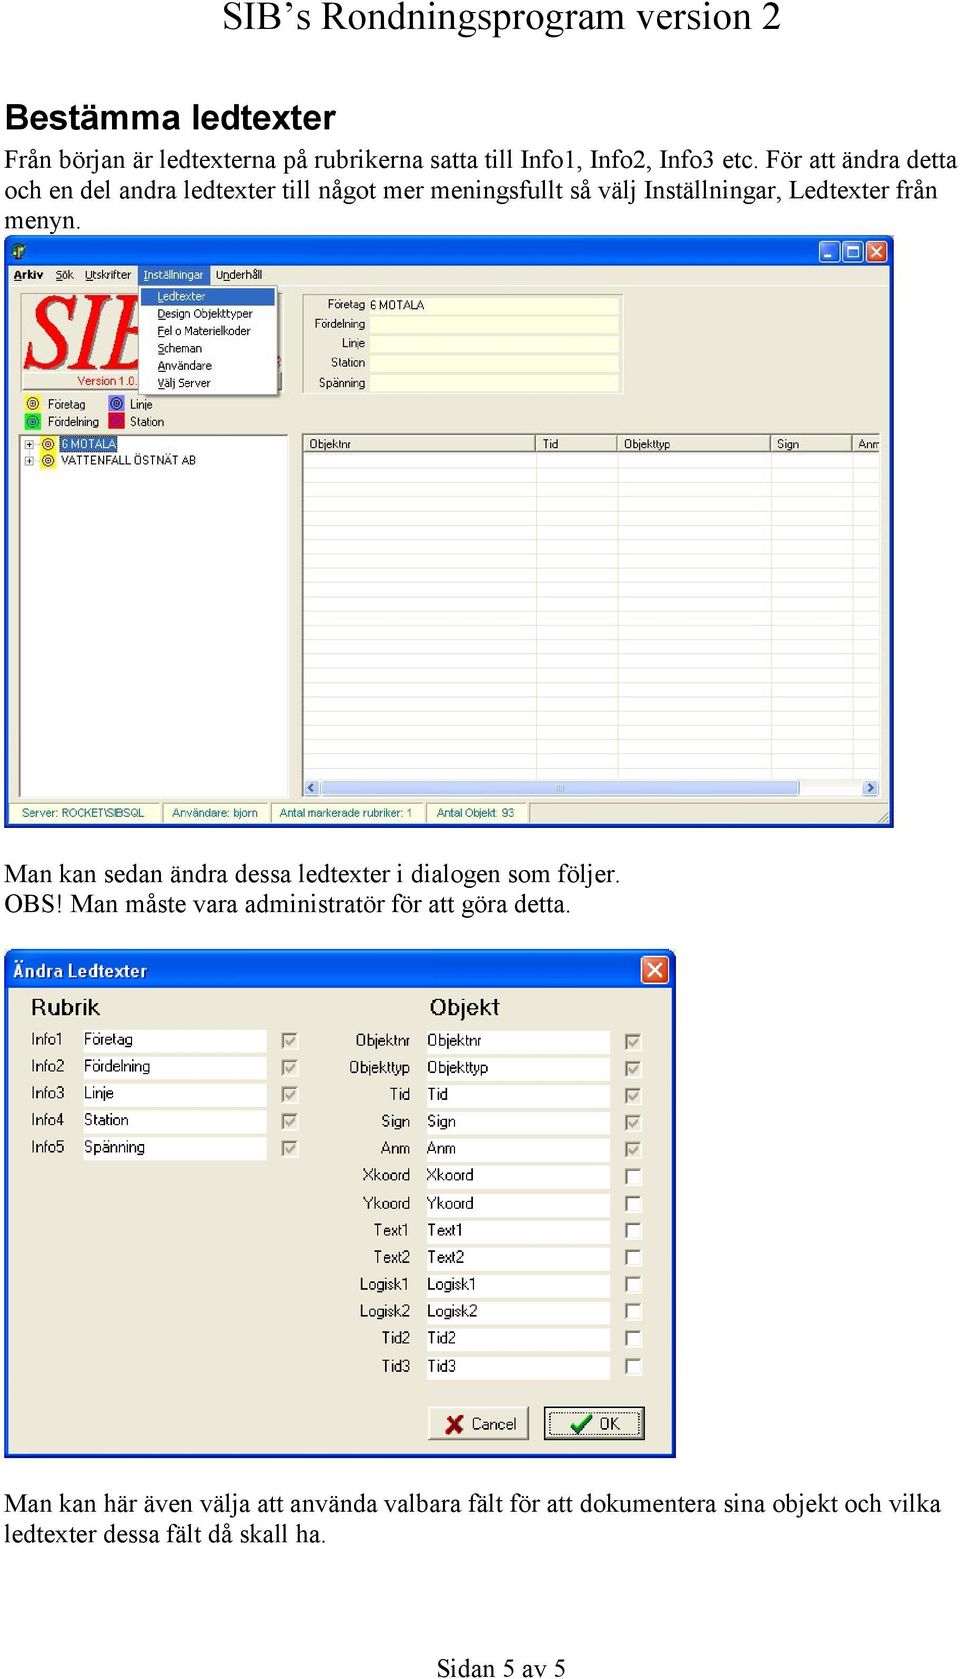Image resolution: width=960 pixels, height=1679 pixels.
Task: Click the Spänning info field
Action: (x=494, y=383)
